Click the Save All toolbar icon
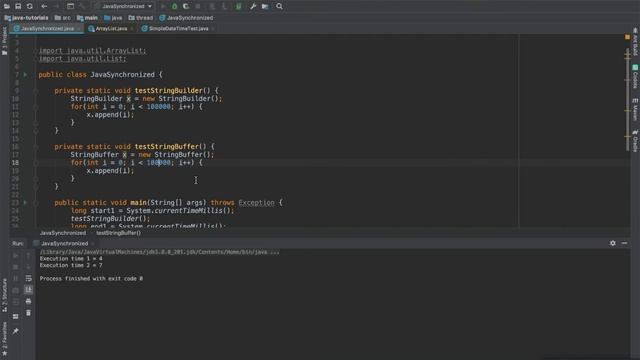Screen dimensions: 640x360 click(18, 6)
